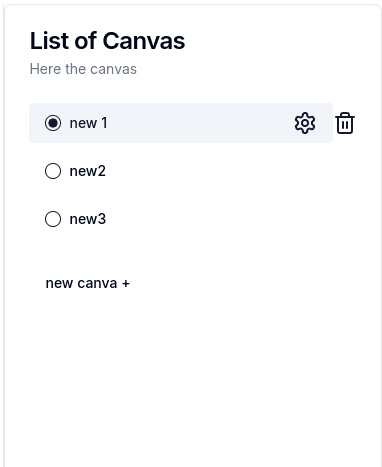Delete new 1 canvas with trash icon
The image size is (382, 467).
coord(345,123)
